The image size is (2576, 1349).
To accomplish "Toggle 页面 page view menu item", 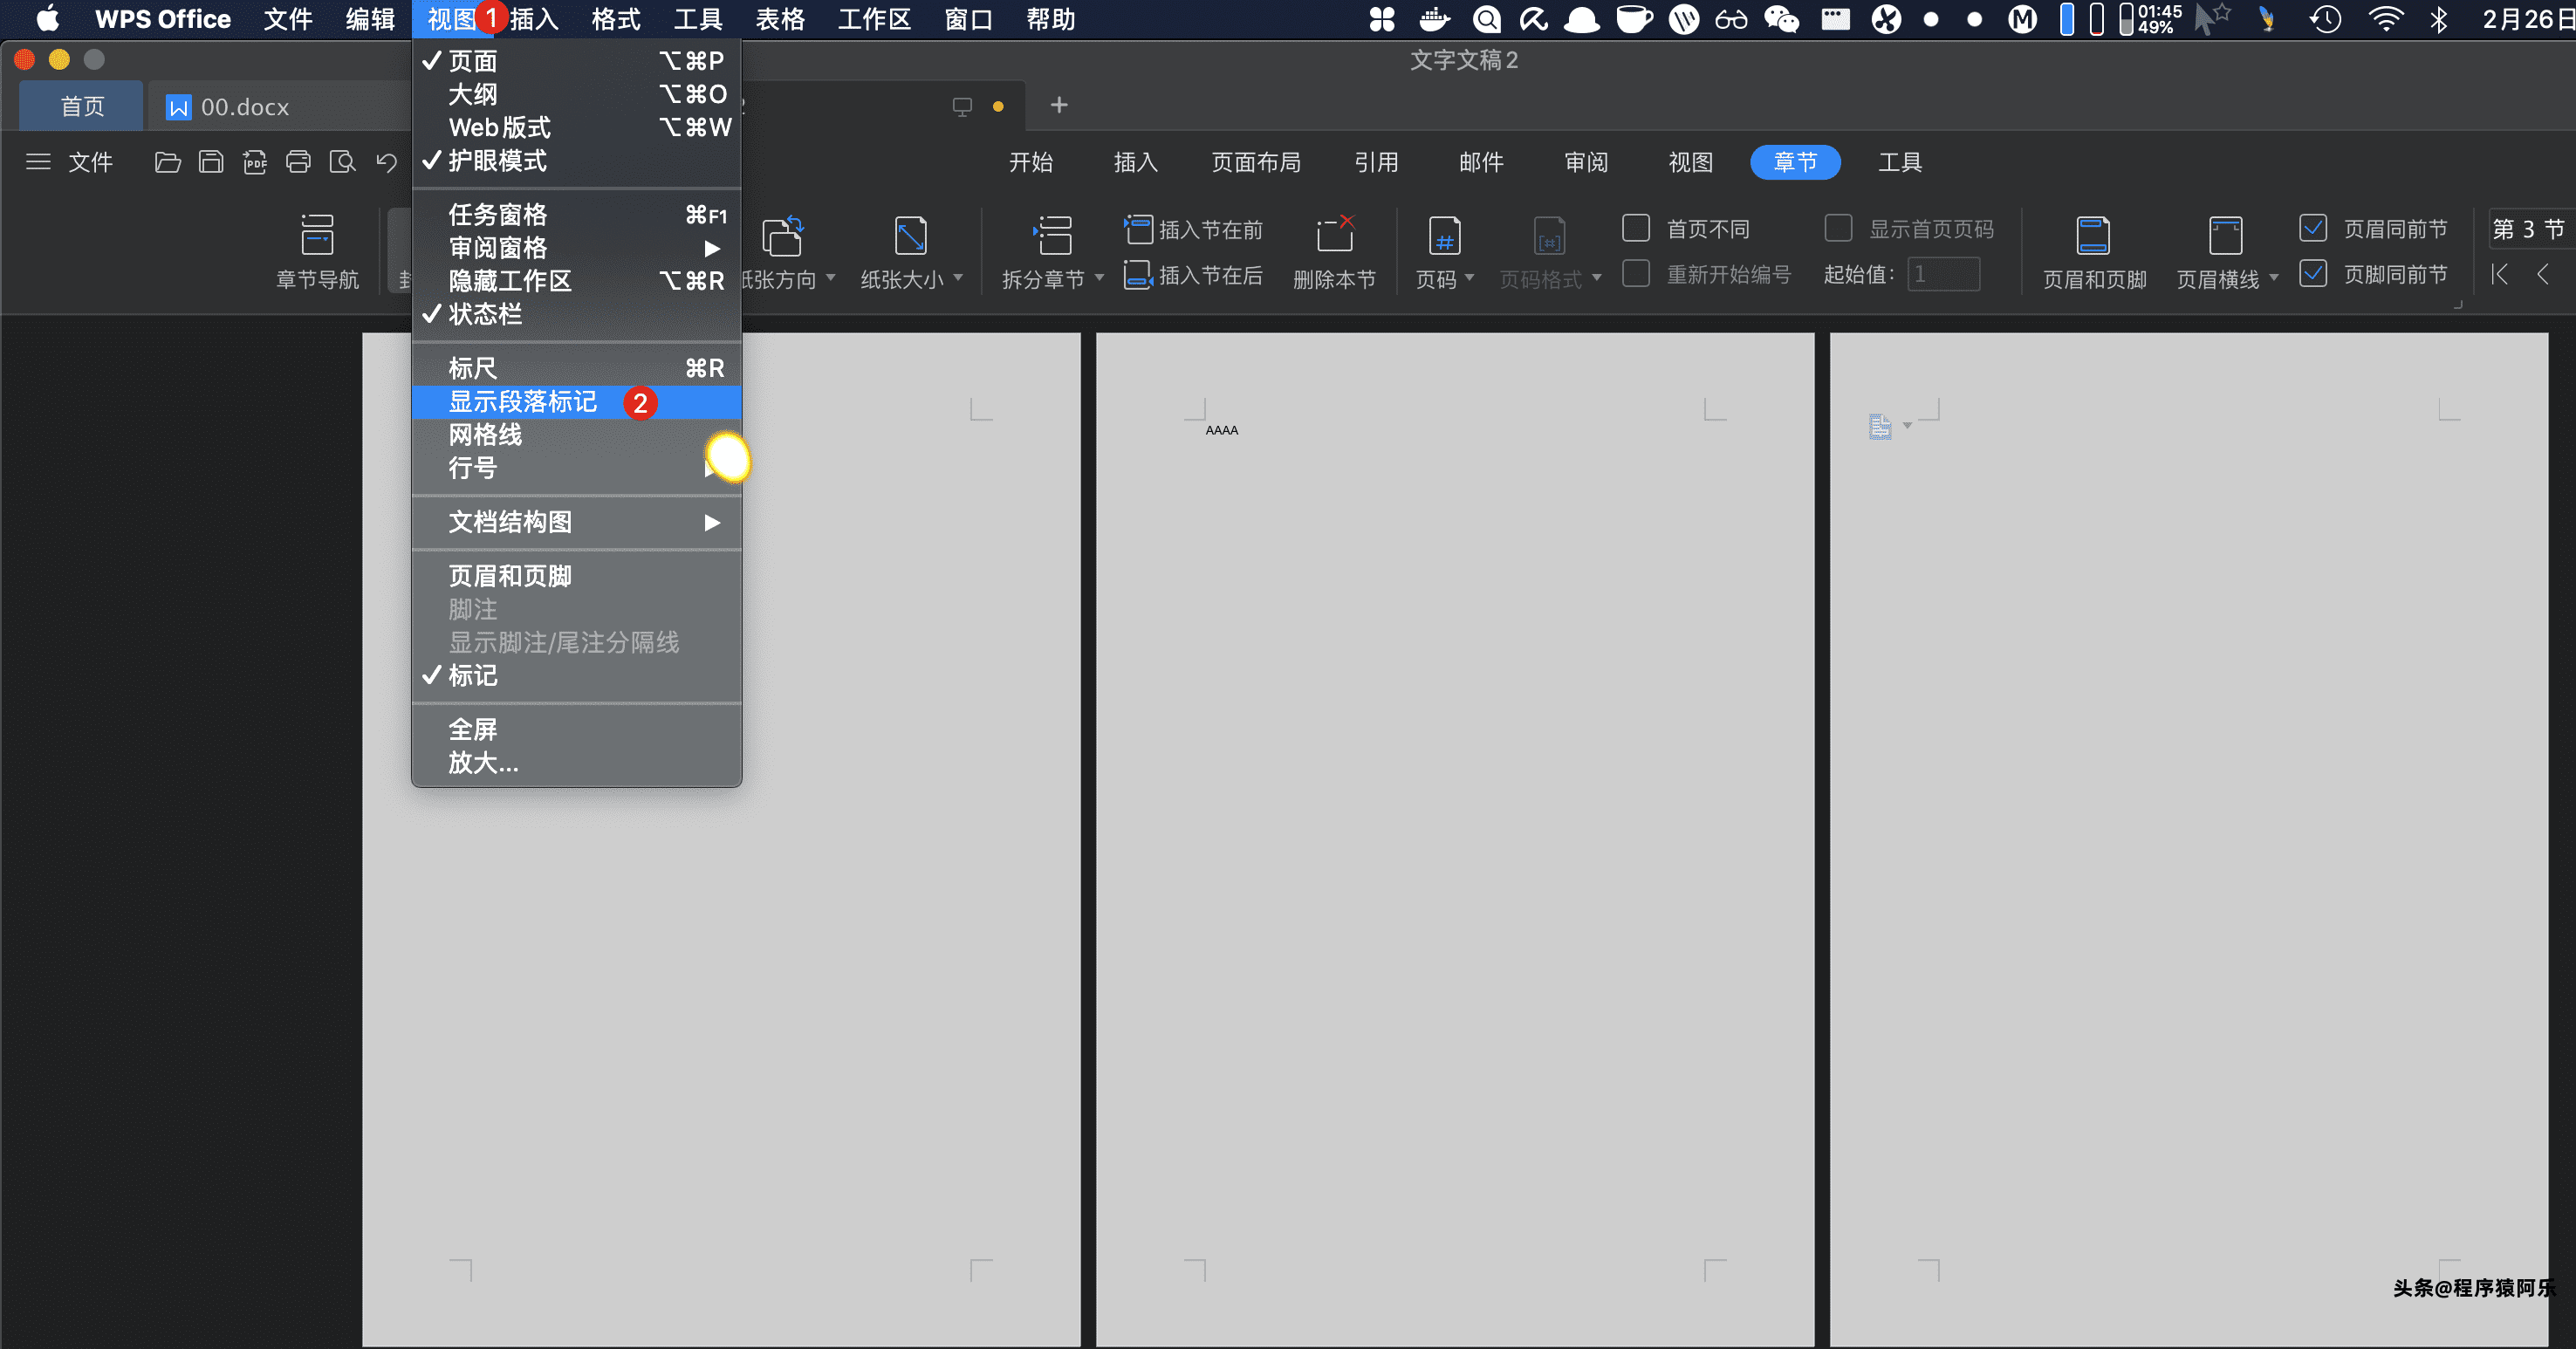I will (576, 61).
